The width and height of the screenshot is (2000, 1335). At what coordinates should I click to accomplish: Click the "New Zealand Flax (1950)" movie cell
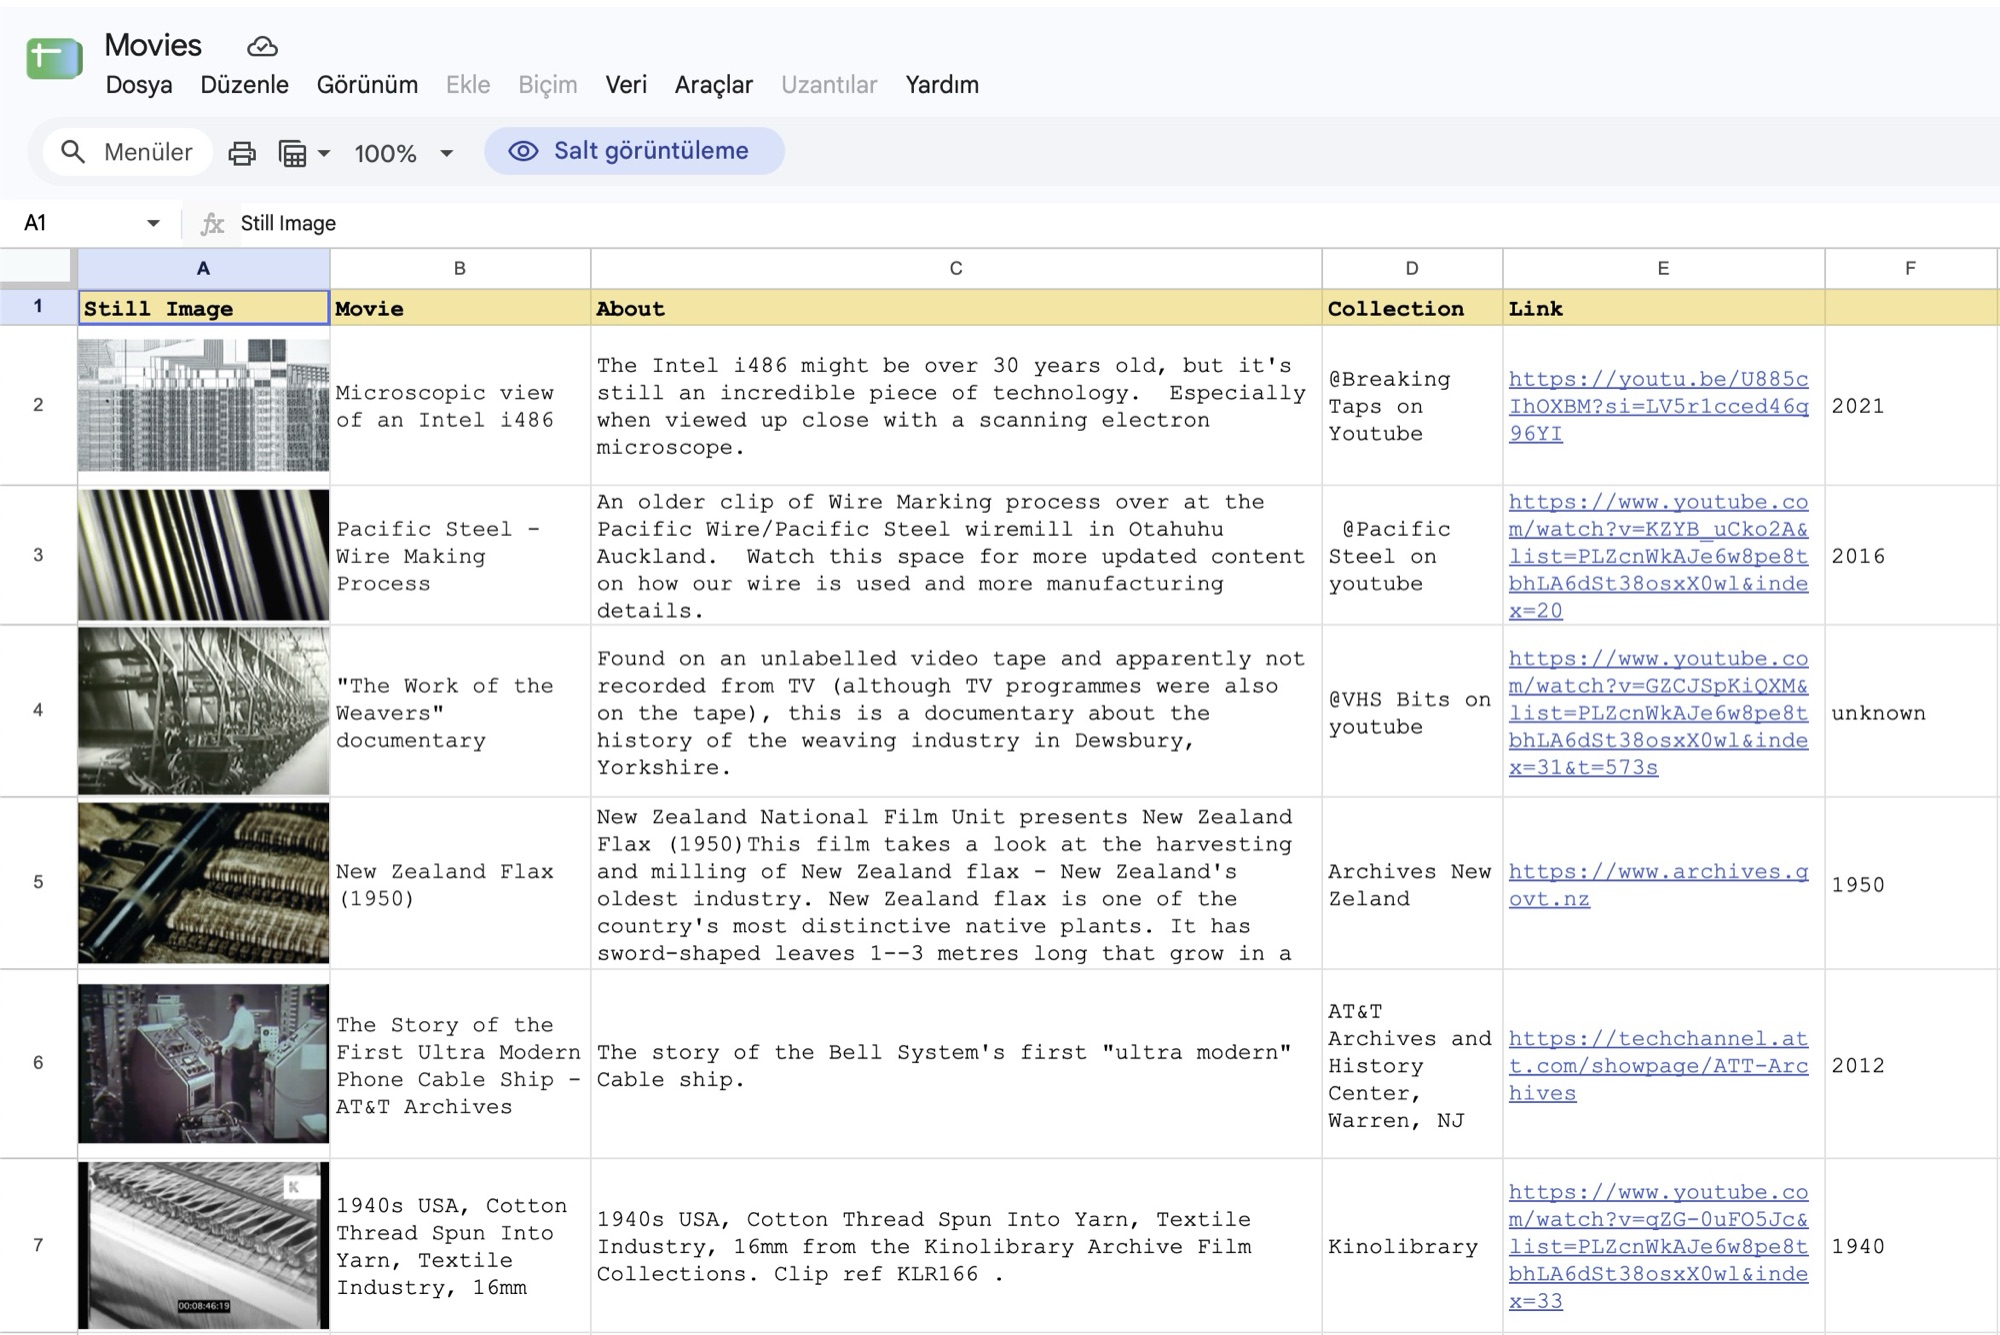pos(460,884)
